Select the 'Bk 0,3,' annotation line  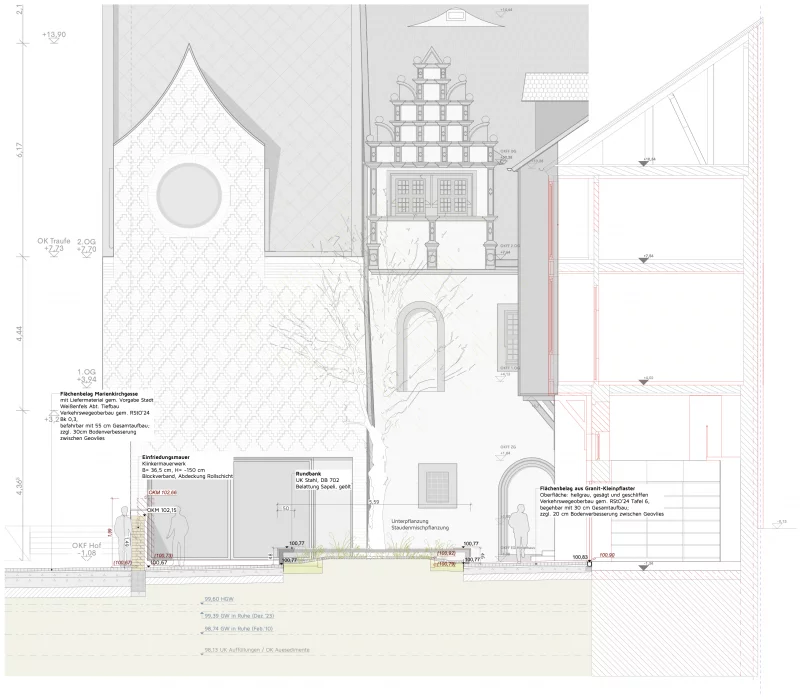pyautogui.click(x=67, y=417)
